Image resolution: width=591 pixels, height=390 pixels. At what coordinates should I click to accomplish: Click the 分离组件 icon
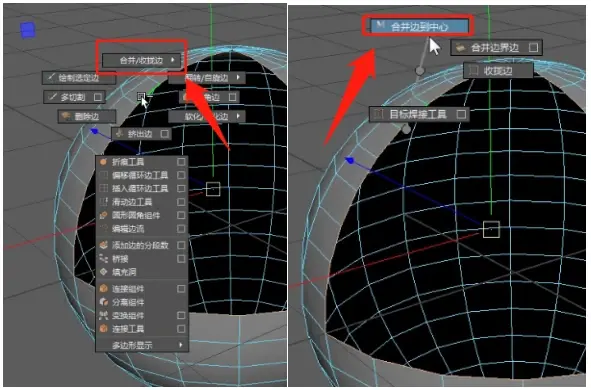pos(104,302)
